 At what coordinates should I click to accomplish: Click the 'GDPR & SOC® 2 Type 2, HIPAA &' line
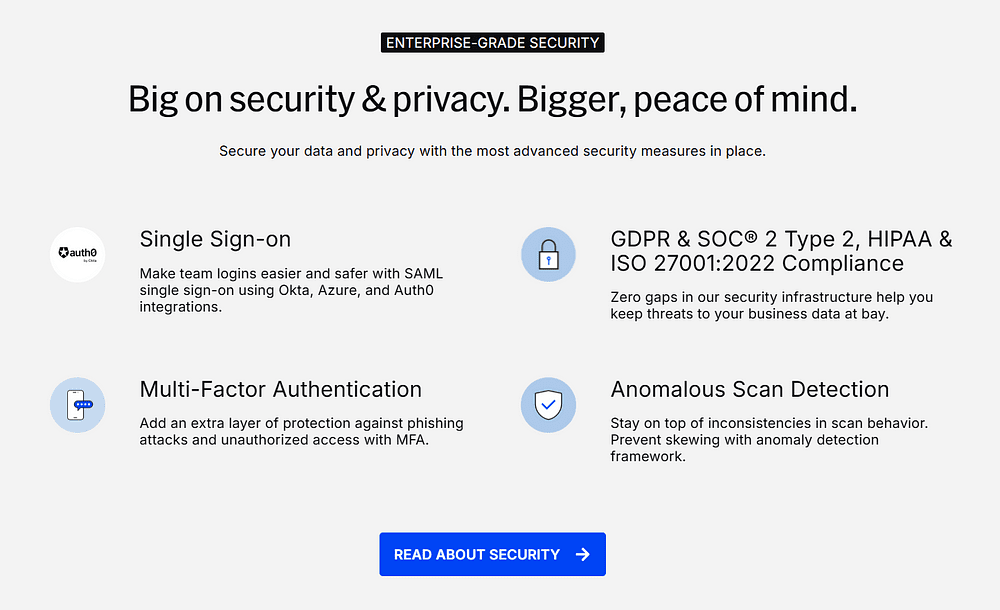[x=781, y=239]
